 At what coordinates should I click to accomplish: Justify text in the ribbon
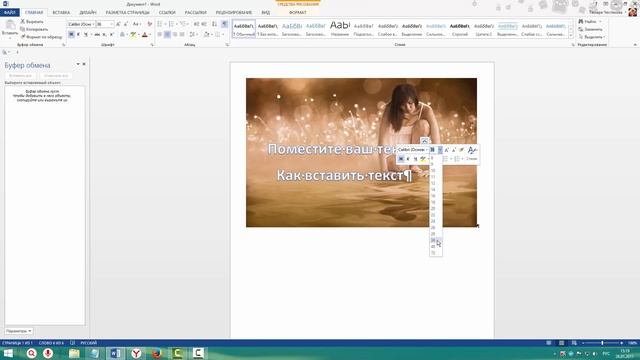point(182,34)
